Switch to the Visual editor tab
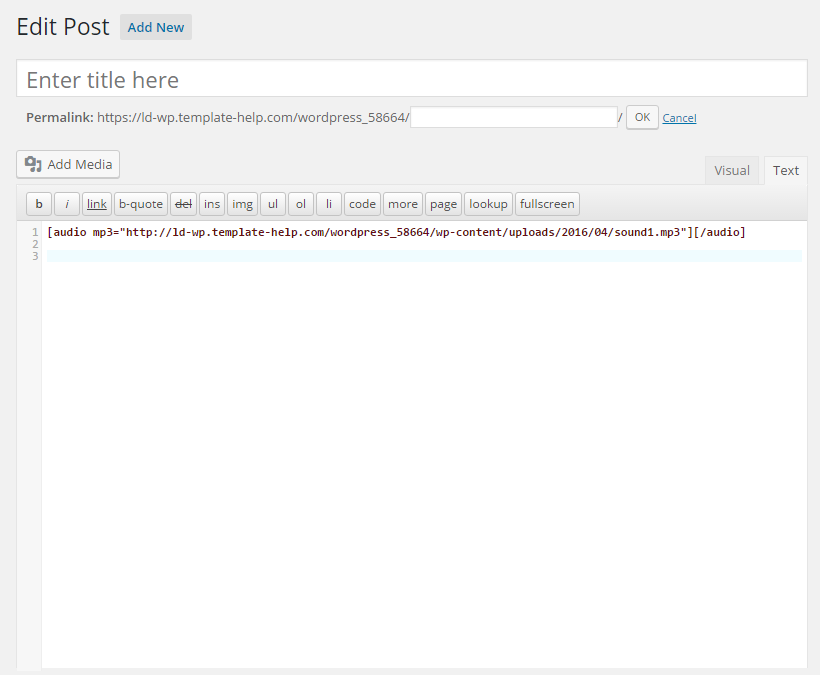Viewport: 820px width, 675px height. [732, 170]
